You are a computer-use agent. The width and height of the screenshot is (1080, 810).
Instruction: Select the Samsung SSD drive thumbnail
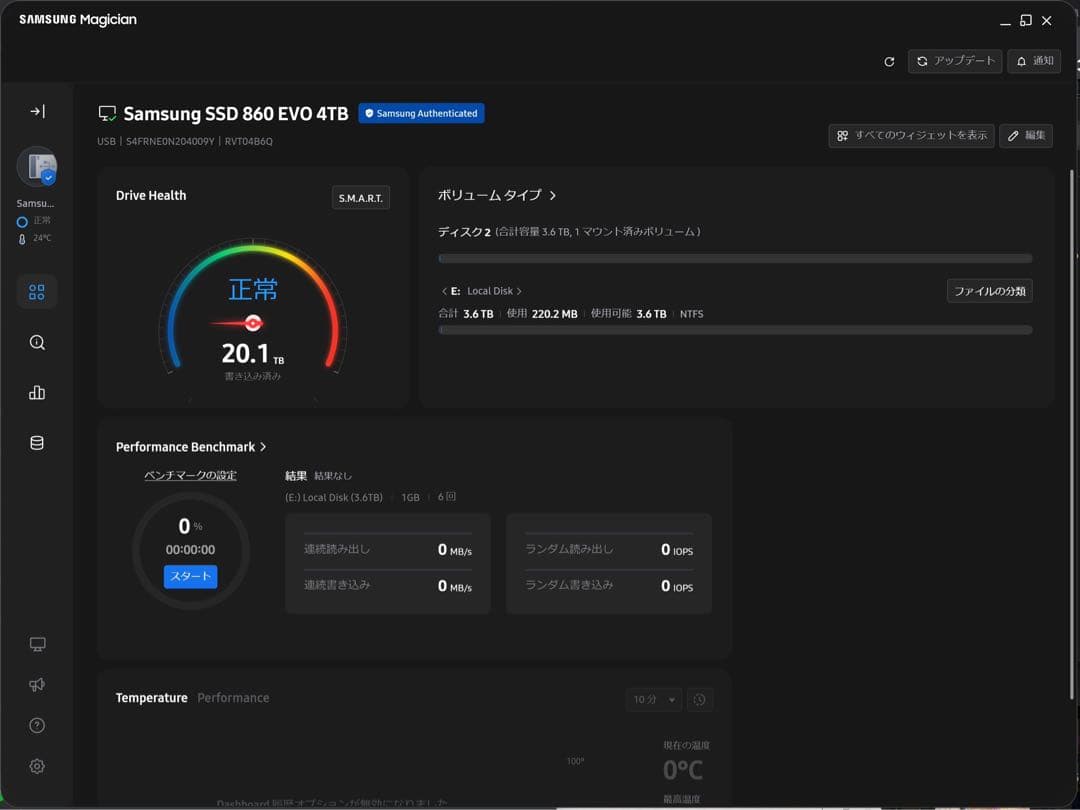(37, 167)
